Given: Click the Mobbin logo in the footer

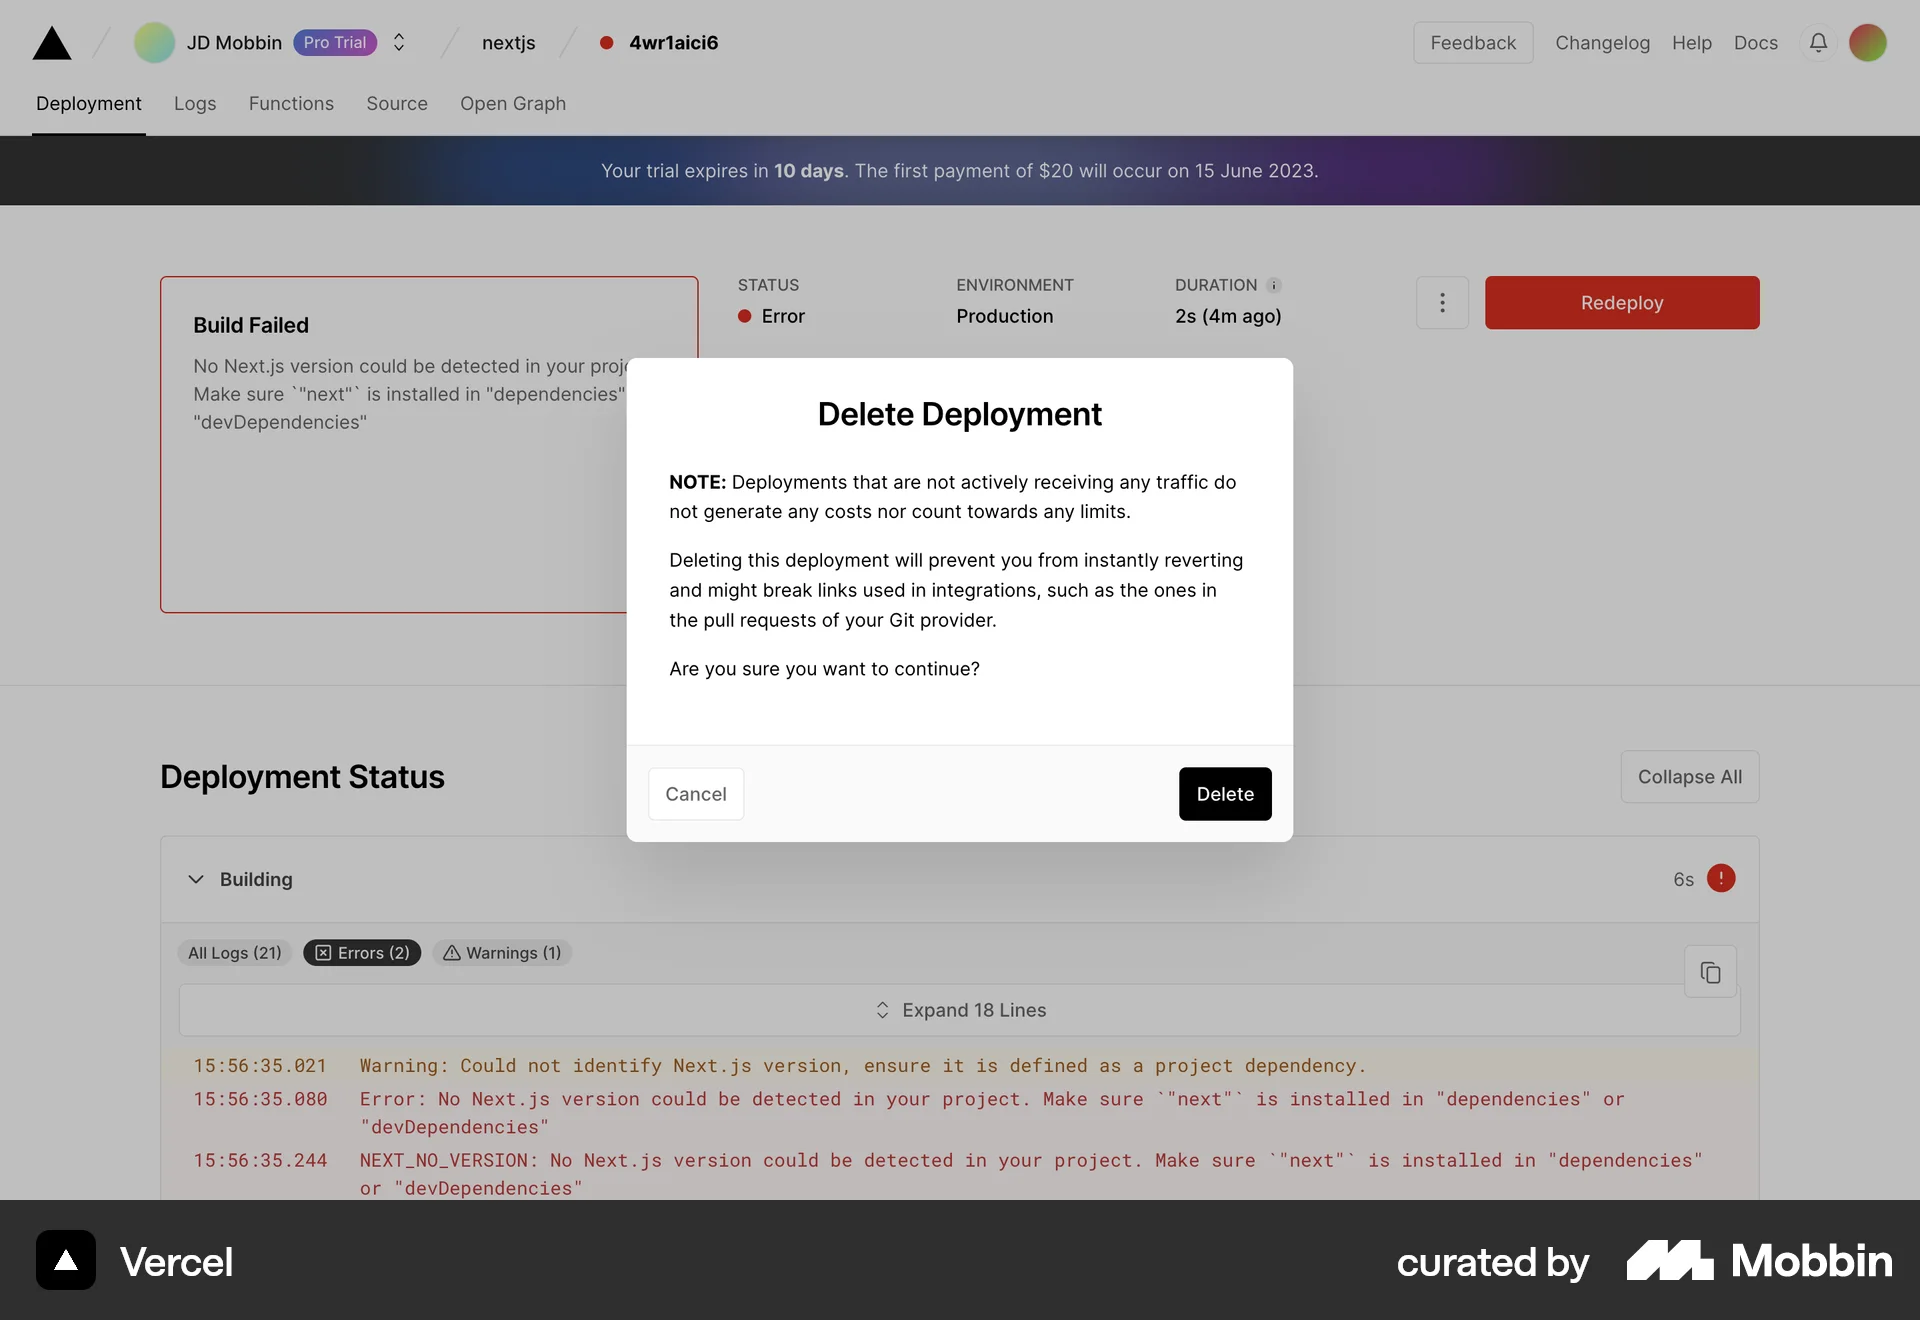Looking at the screenshot, I should tap(1668, 1261).
